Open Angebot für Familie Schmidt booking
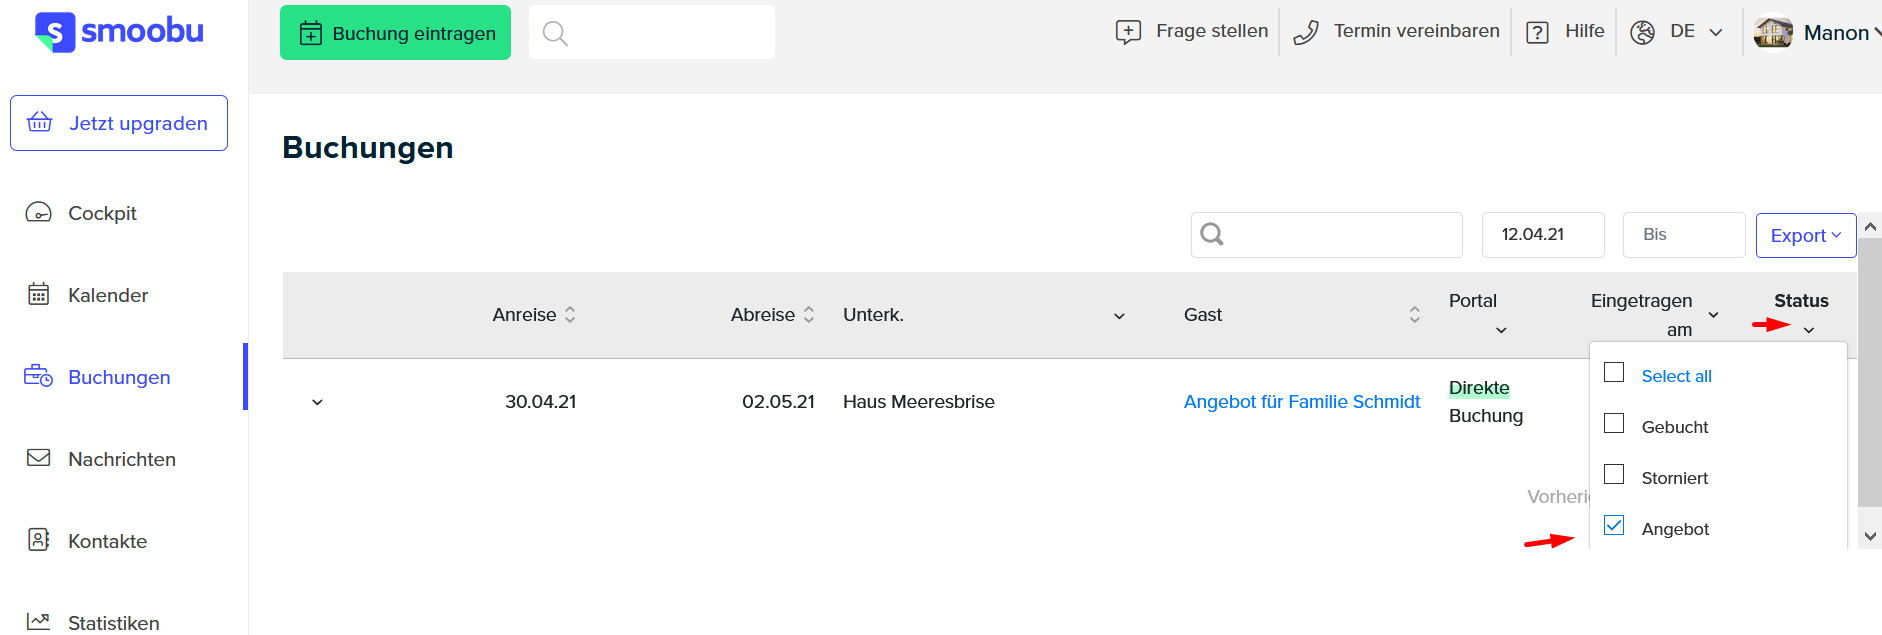 1301,401
